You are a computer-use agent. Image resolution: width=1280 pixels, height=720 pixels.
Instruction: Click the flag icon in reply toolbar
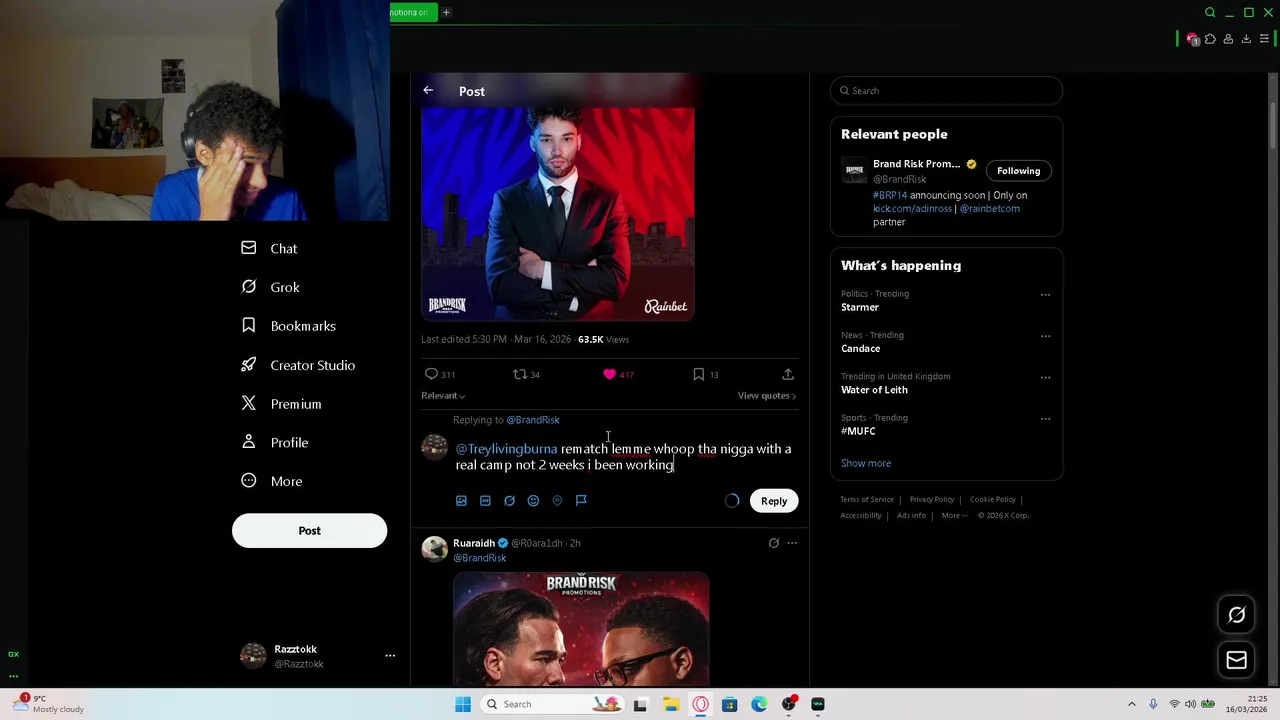pos(581,501)
